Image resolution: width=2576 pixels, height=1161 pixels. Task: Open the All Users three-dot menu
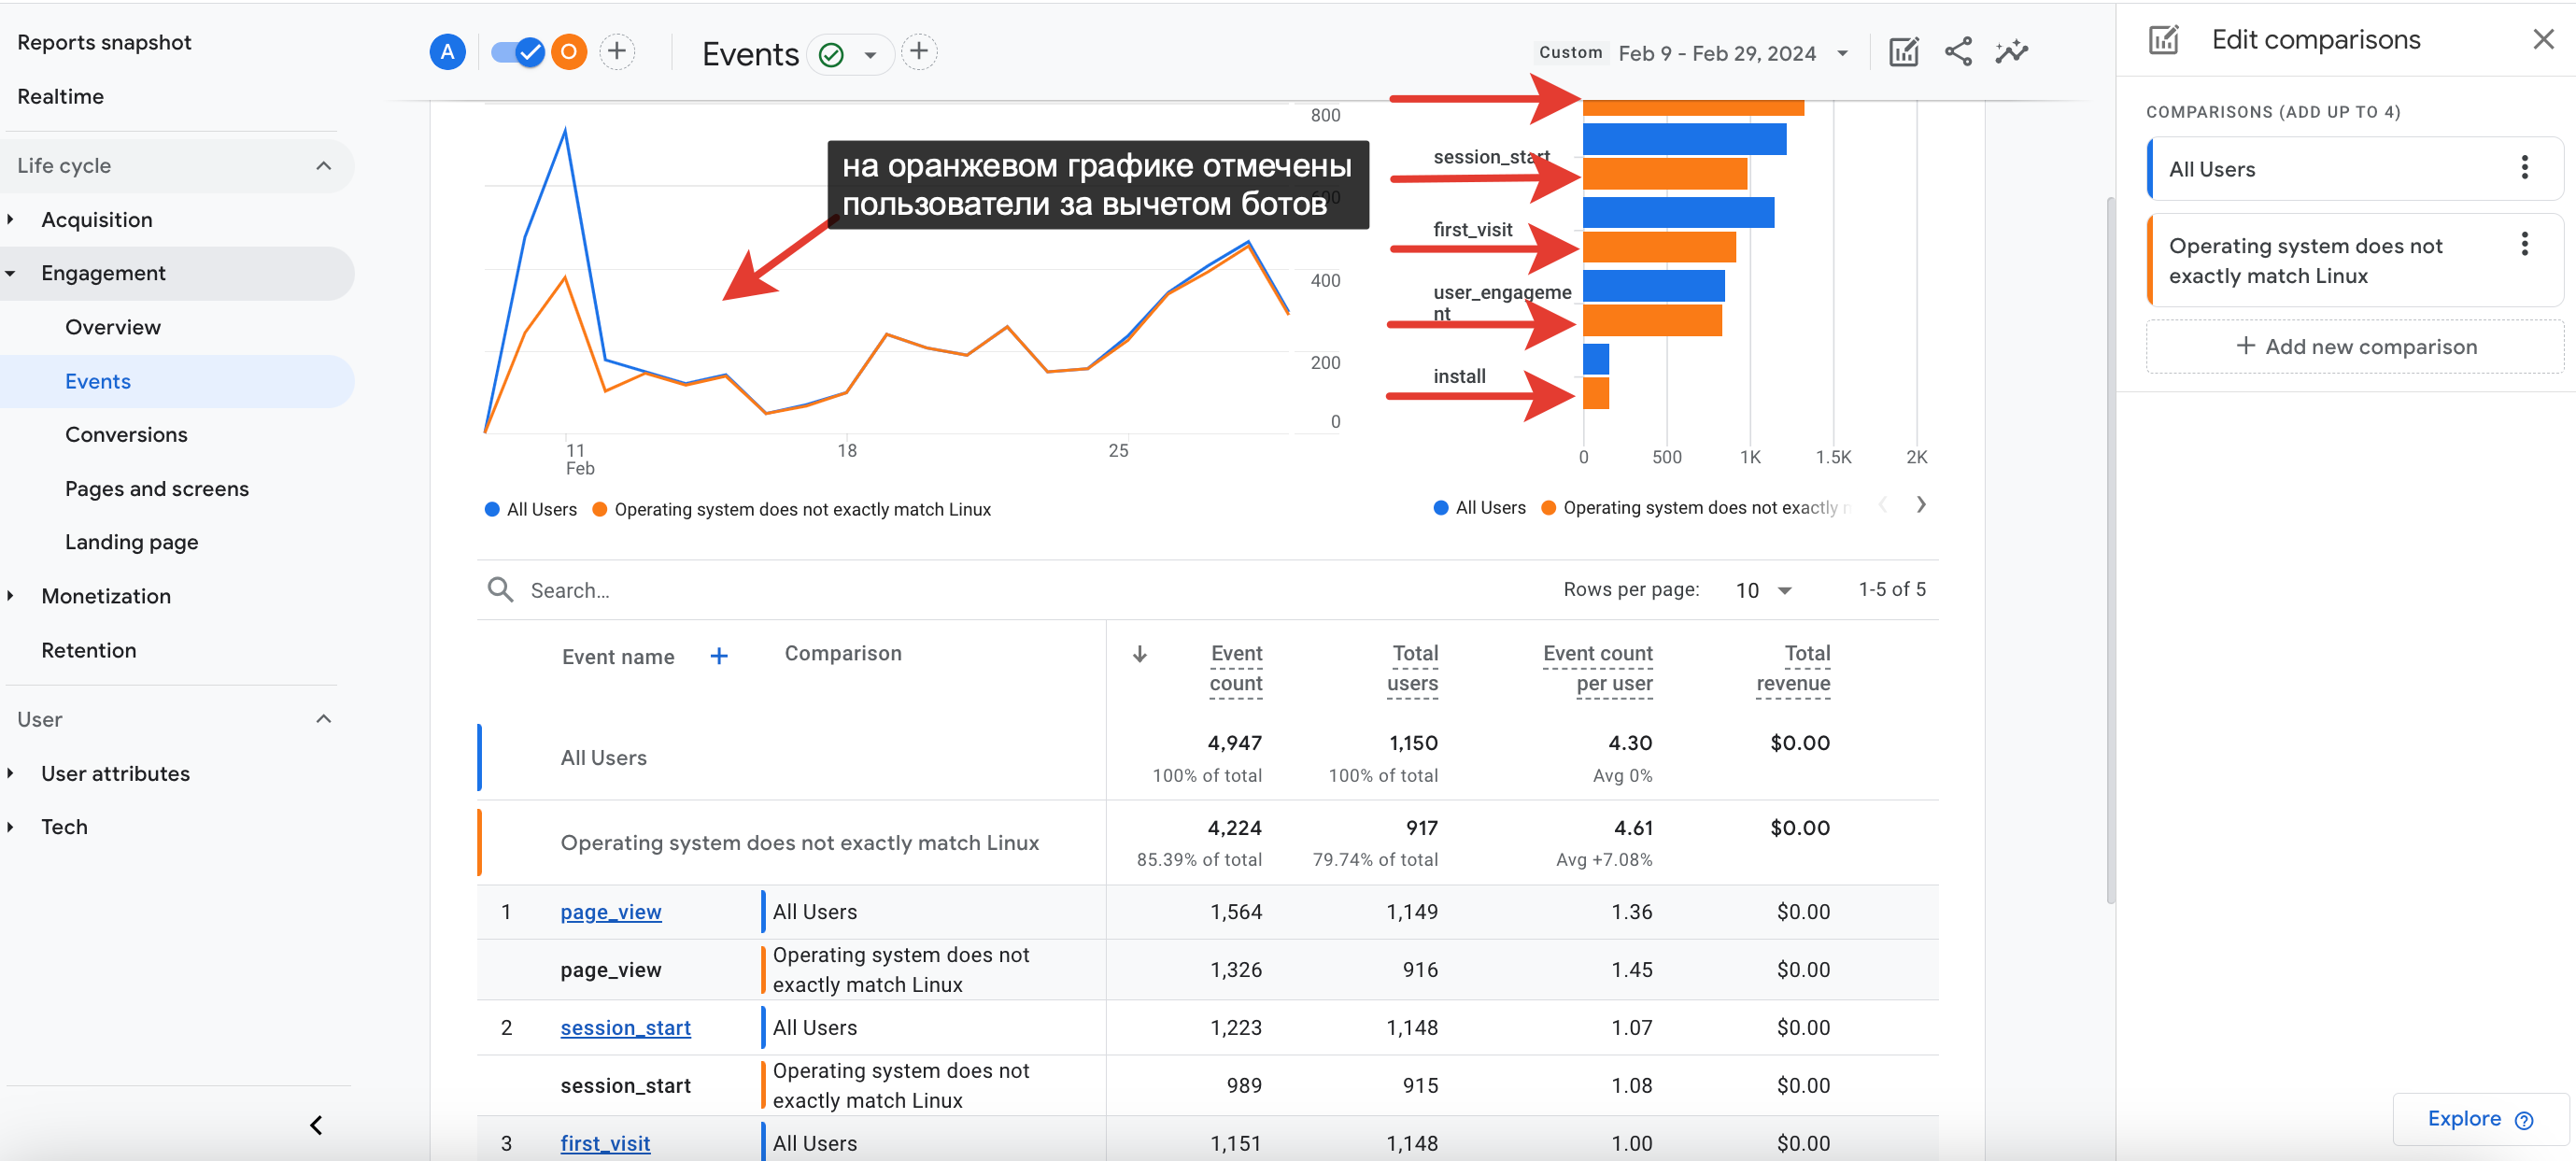coord(2524,168)
